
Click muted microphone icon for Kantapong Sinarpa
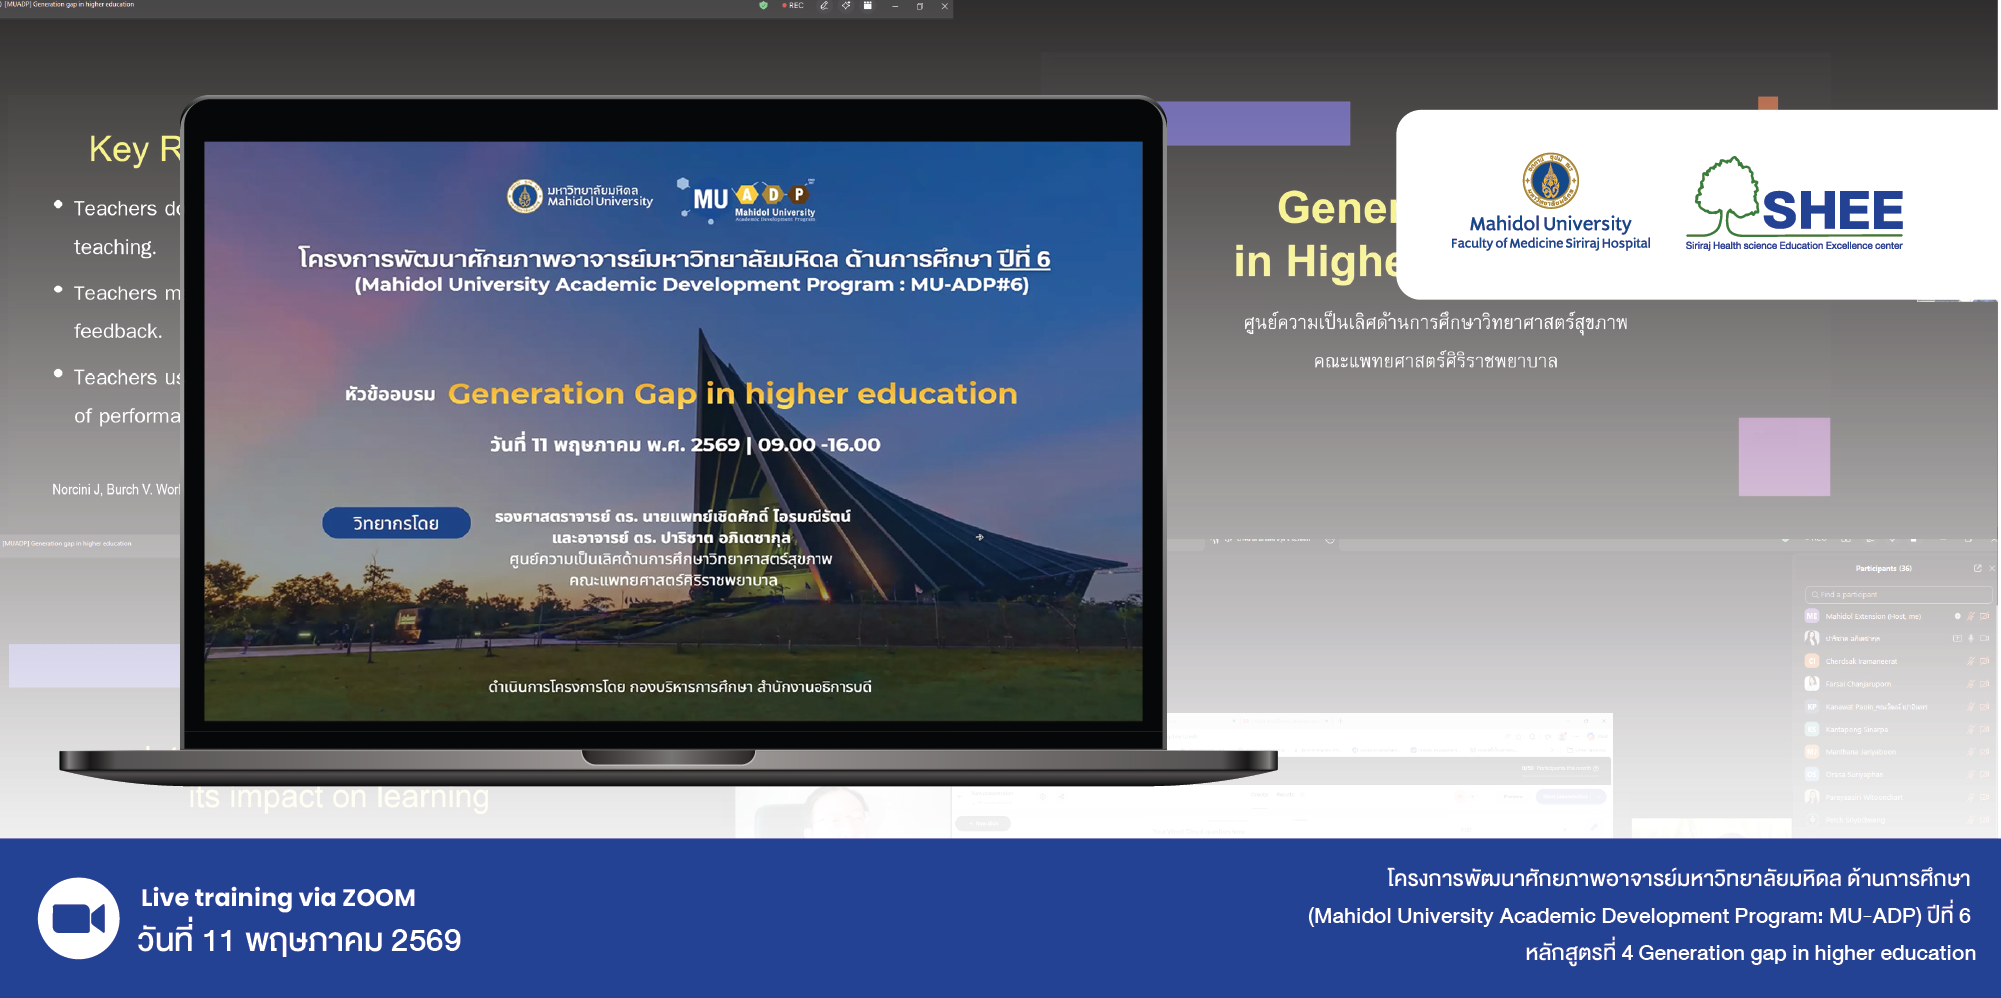click(x=1972, y=729)
